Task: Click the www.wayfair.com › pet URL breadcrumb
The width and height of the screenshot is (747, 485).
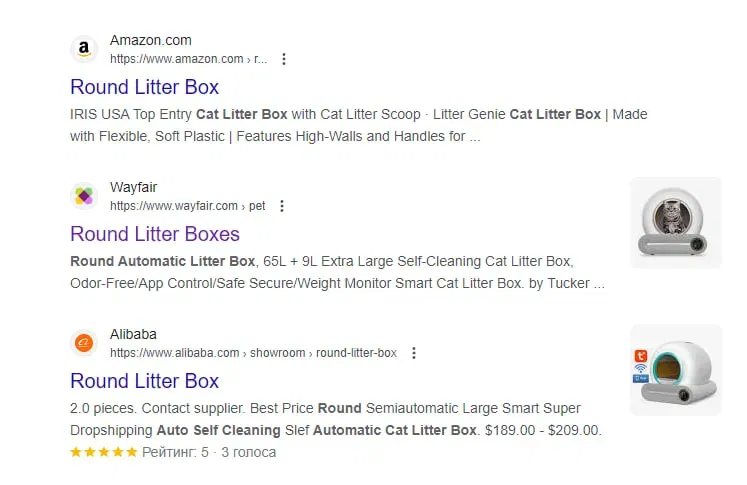Action: [x=187, y=206]
